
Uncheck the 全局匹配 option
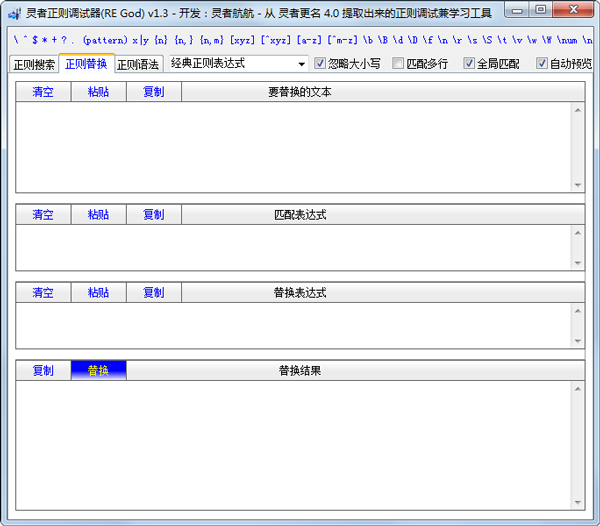click(469, 64)
